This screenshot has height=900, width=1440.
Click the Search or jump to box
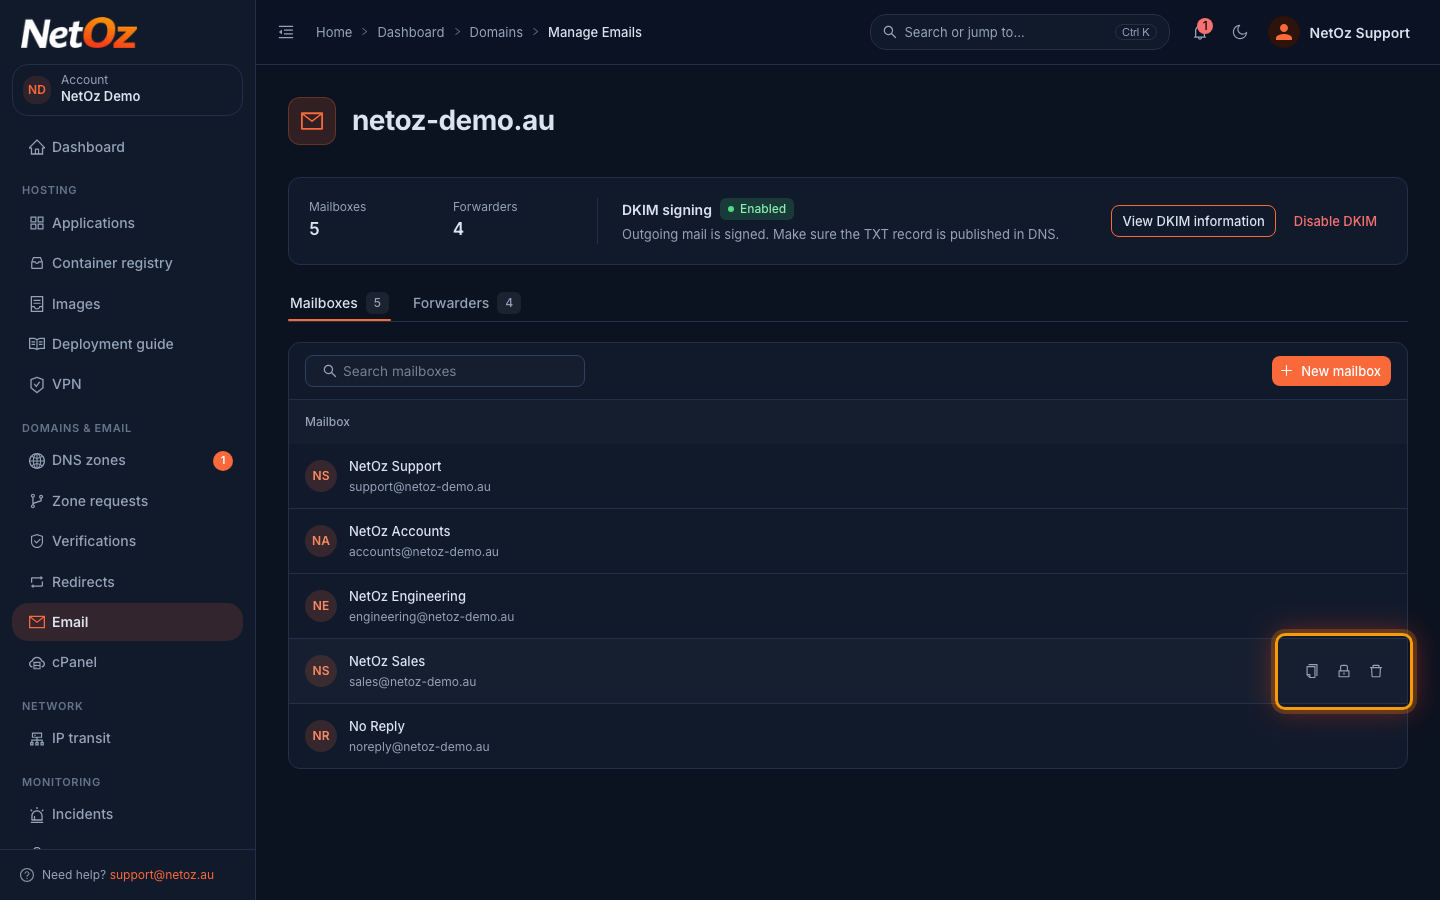coord(1020,32)
